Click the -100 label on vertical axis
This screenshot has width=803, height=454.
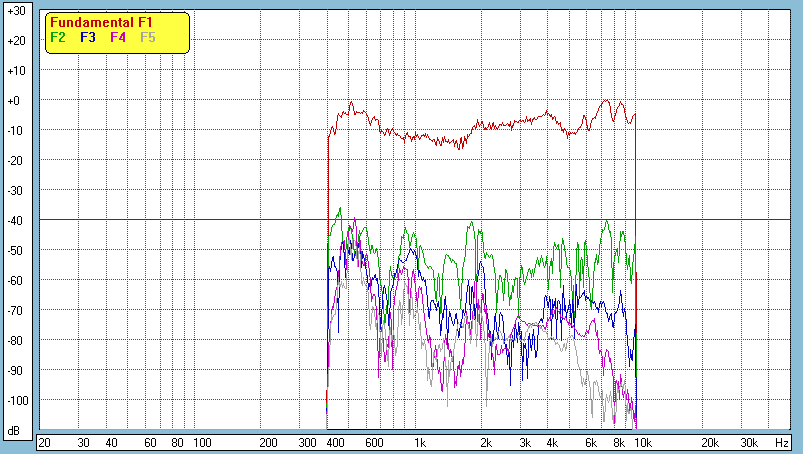coord(15,401)
